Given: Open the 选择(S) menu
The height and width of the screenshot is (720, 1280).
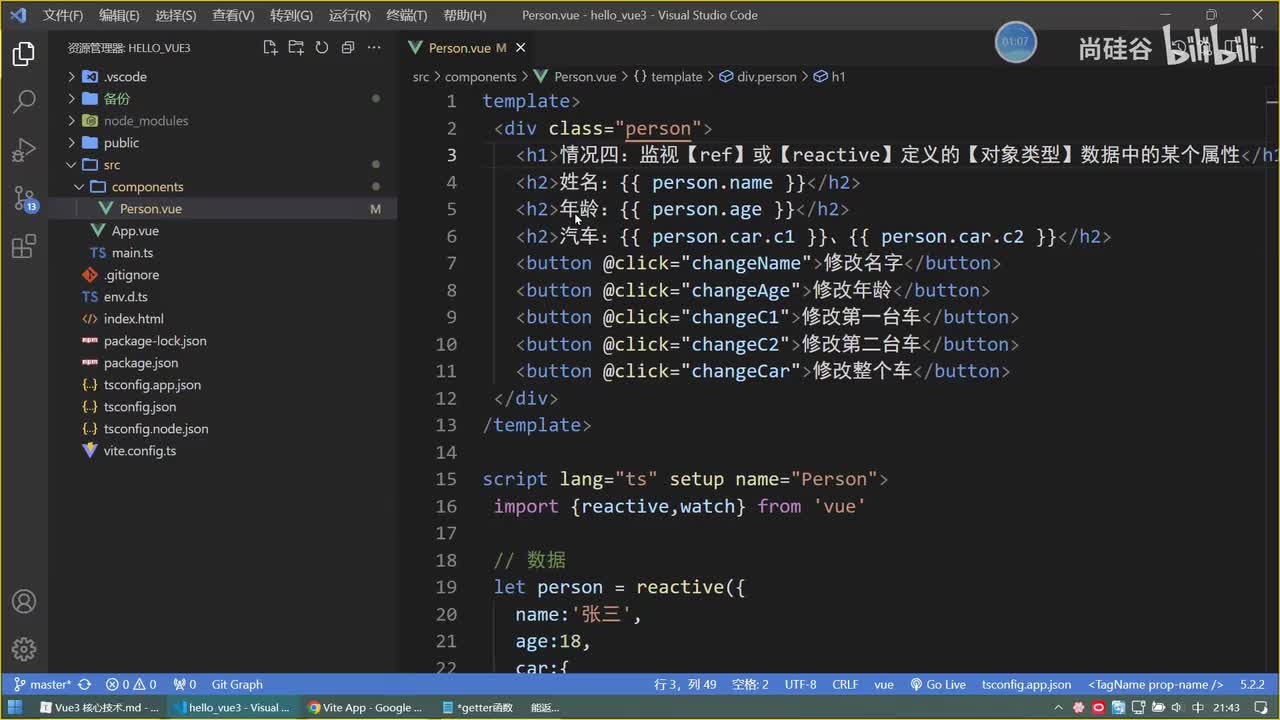Looking at the screenshot, I should pos(176,16).
